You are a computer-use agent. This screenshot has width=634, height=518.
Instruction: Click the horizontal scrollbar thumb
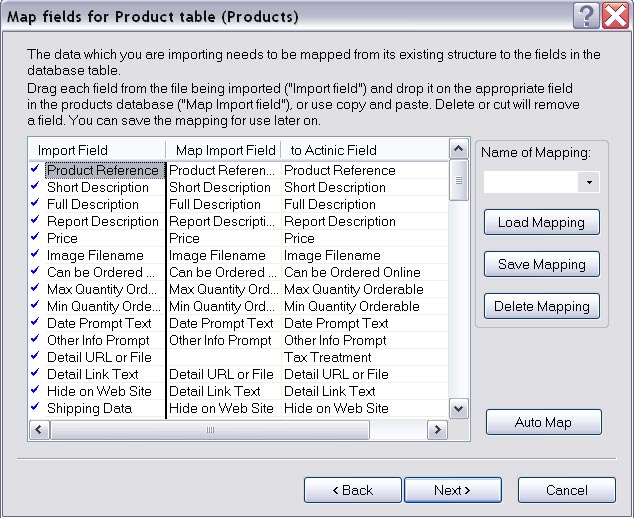(x=212, y=430)
